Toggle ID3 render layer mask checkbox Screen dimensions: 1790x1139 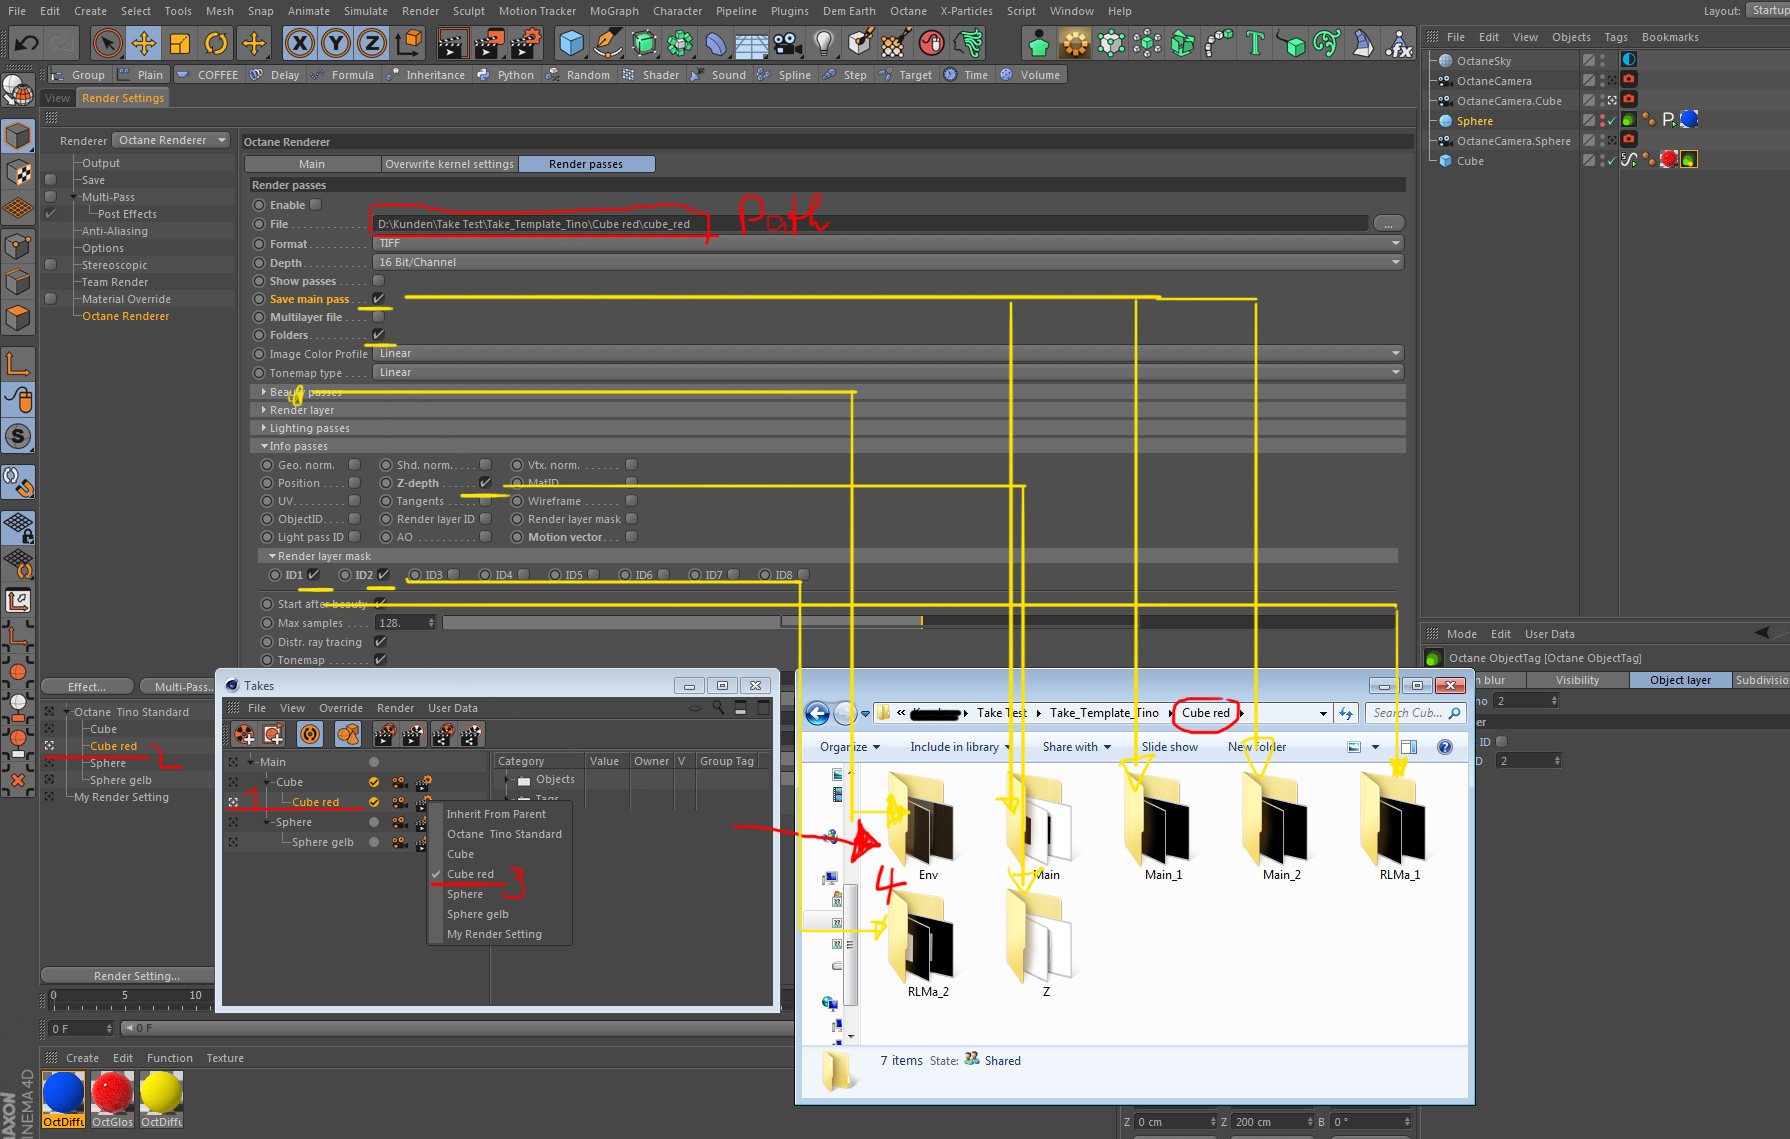coord(454,575)
